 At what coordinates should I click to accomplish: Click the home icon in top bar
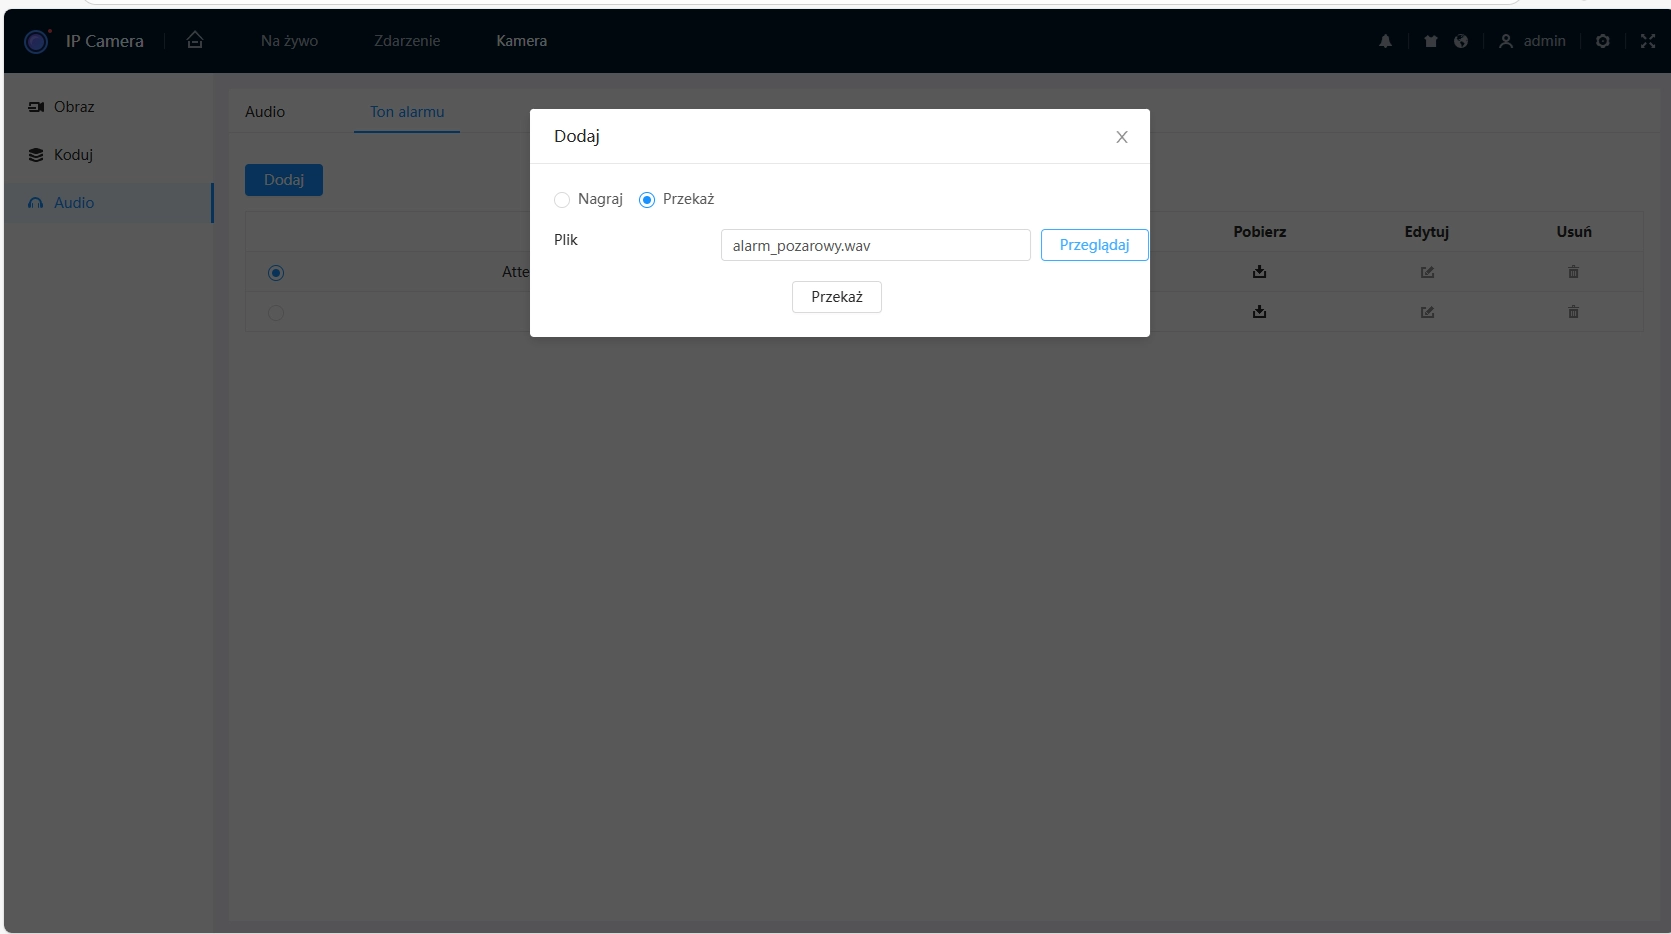(195, 40)
